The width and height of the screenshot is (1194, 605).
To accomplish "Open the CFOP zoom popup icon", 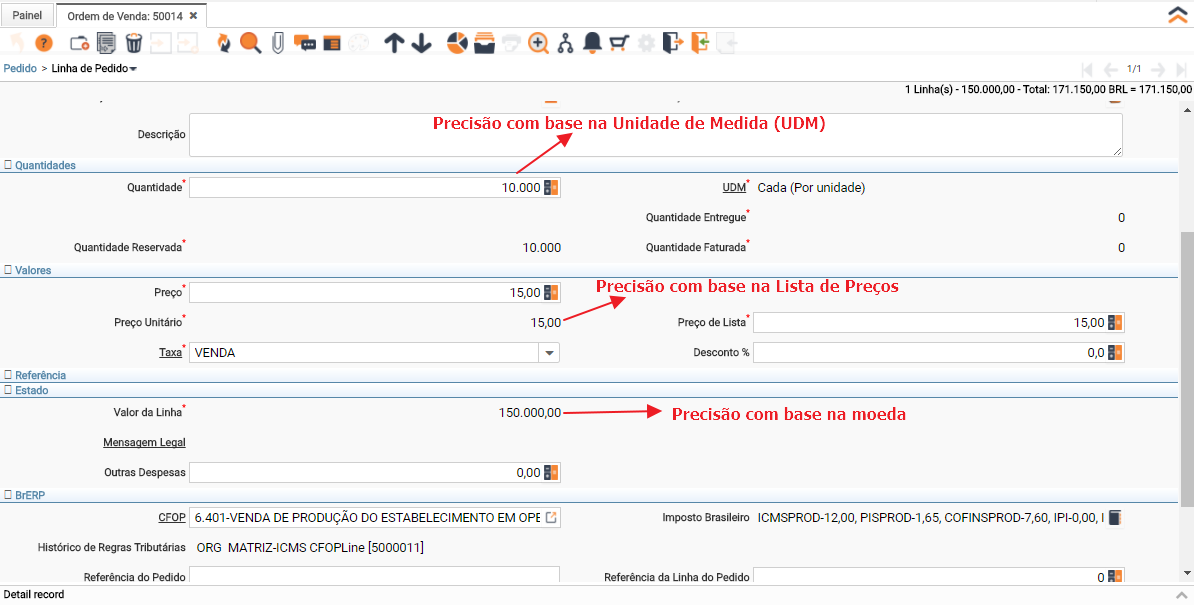I will tap(551, 517).
